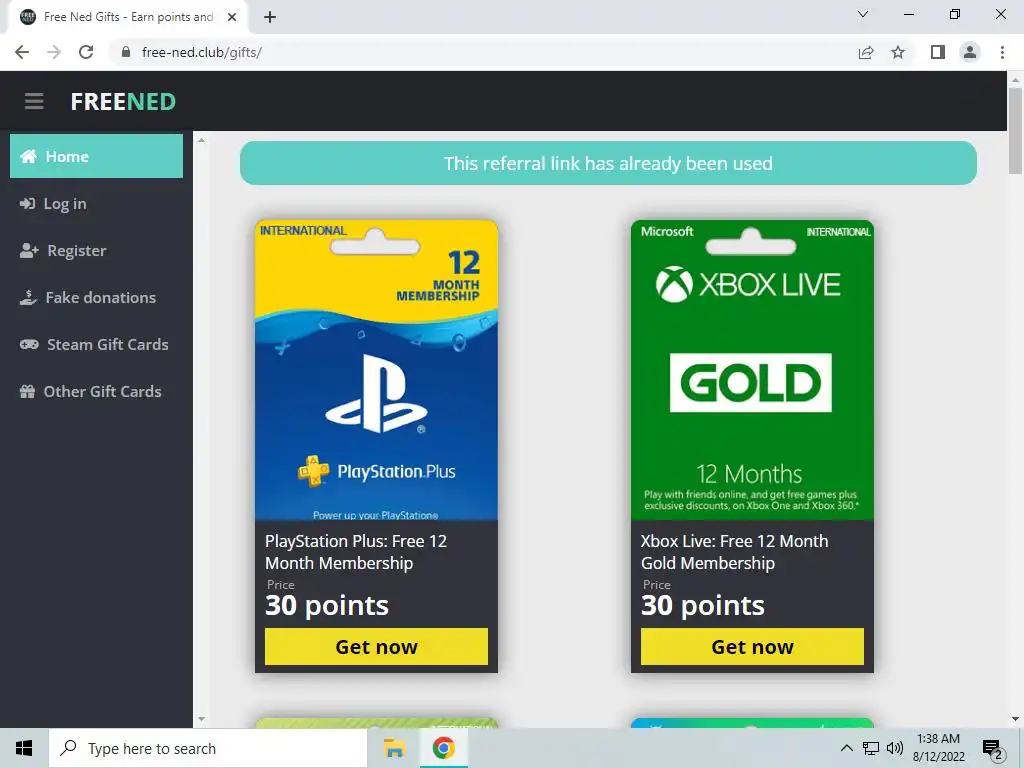This screenshot has width=1024, height=768.
Task: Open Other Gift Cards in sidebar
Action: [97, 391]
